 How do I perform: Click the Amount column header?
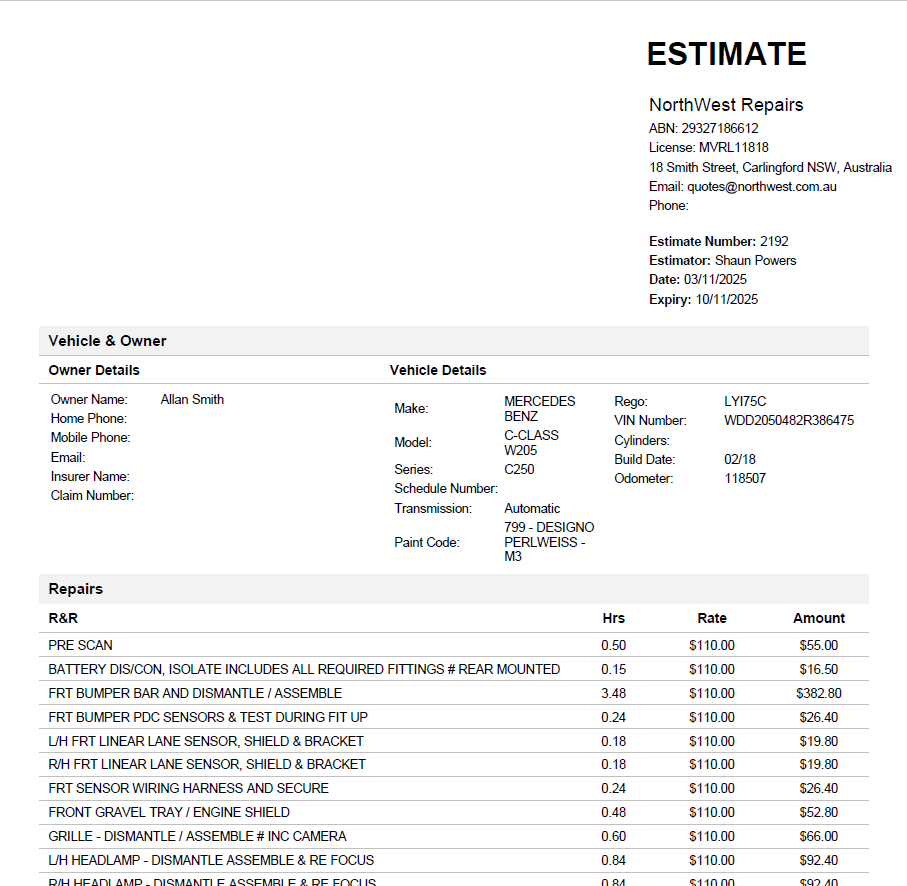tap(818, 618)
